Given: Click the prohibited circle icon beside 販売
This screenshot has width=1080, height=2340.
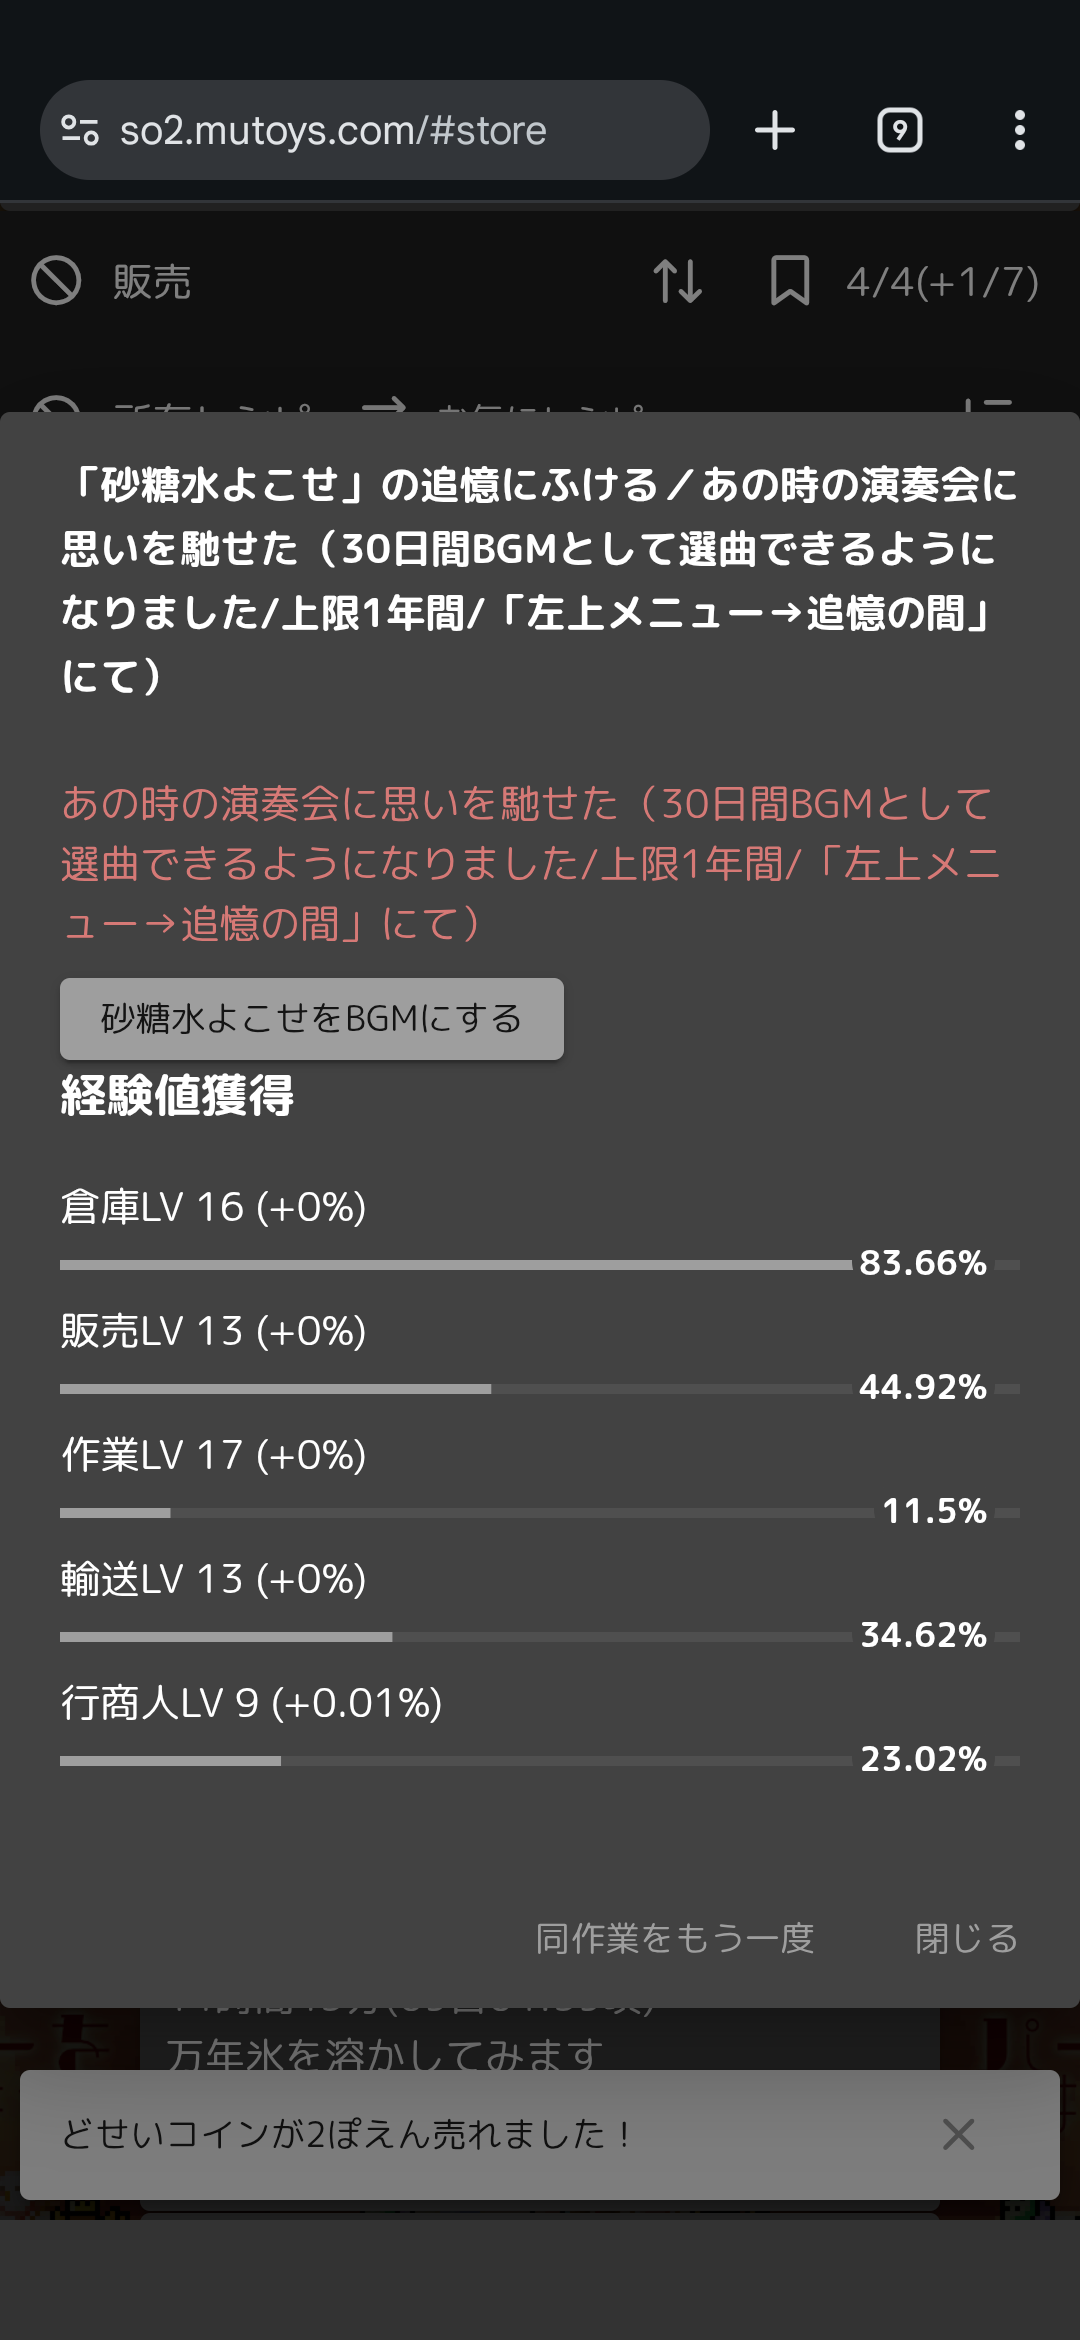Looking at the screenshot, I should tap(55, 281).
